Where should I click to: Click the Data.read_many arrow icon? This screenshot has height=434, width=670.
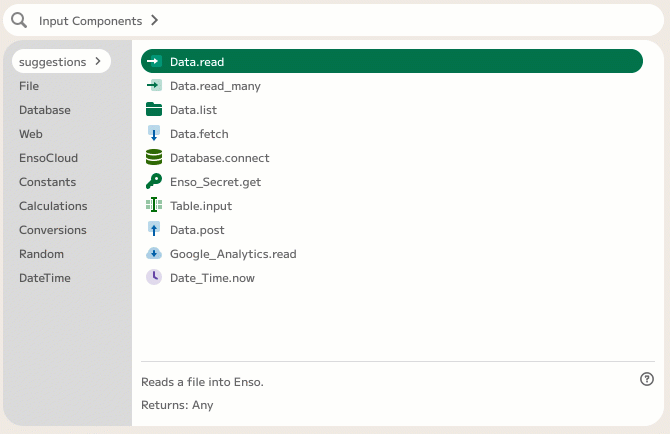(x=154, y=85)
